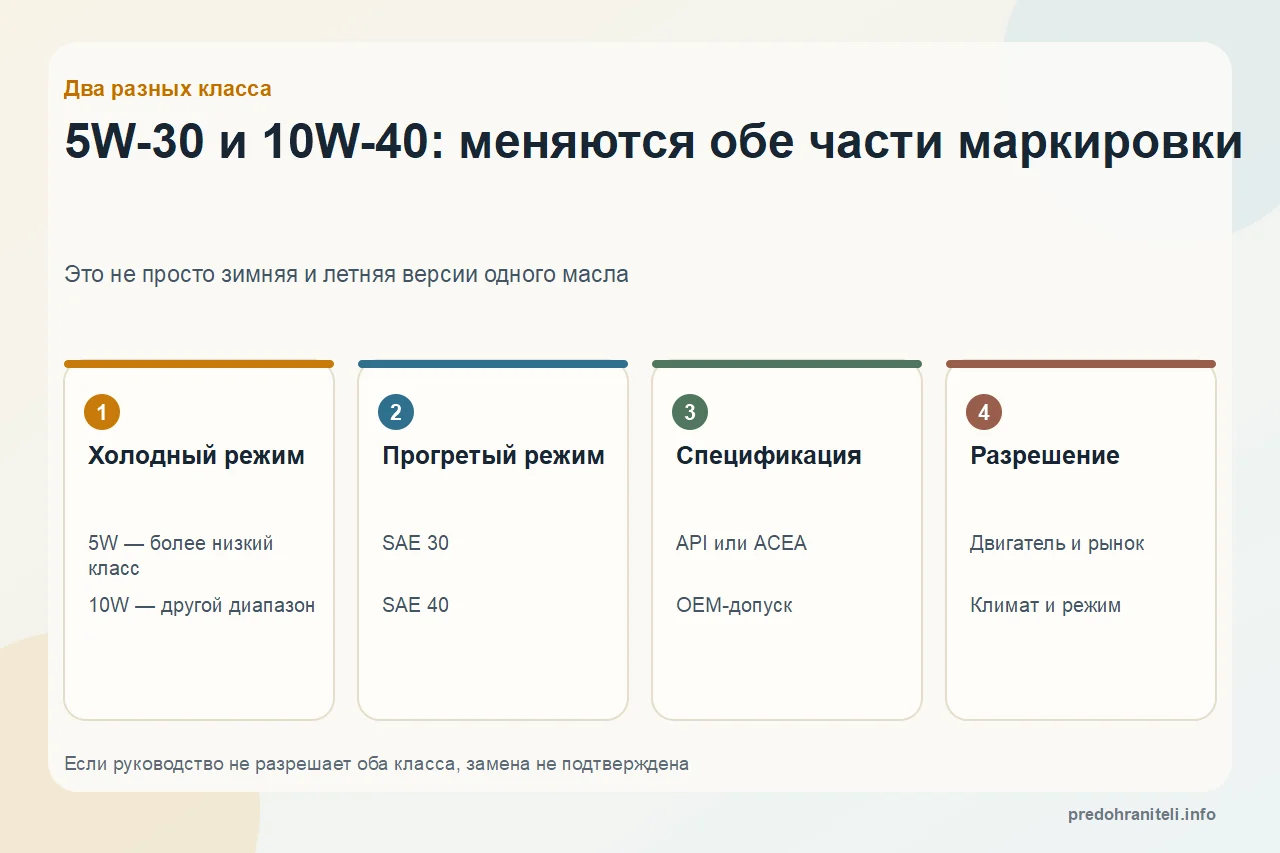Viewport: 1280px width, 853px height.
Task: Click the text '10W — другой диапазон'
Action: [x=202, y=605]
